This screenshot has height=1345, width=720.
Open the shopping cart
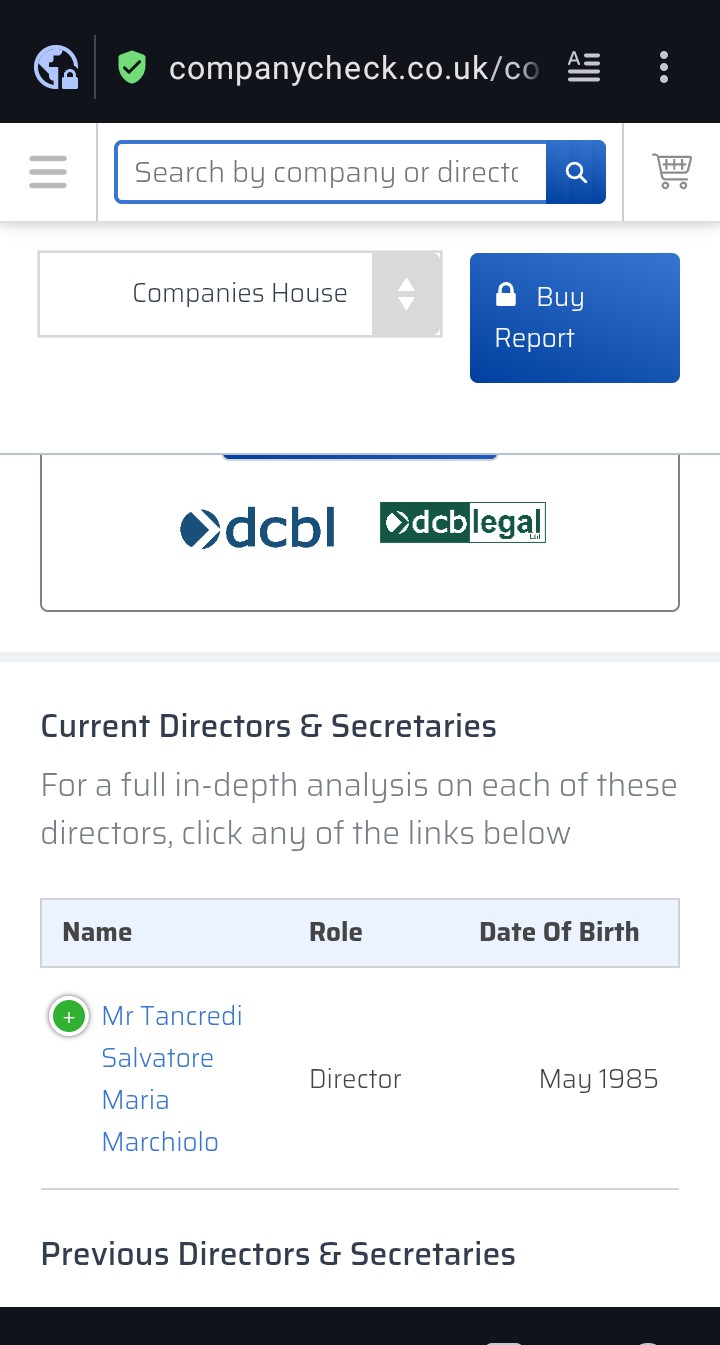(672, 171)
